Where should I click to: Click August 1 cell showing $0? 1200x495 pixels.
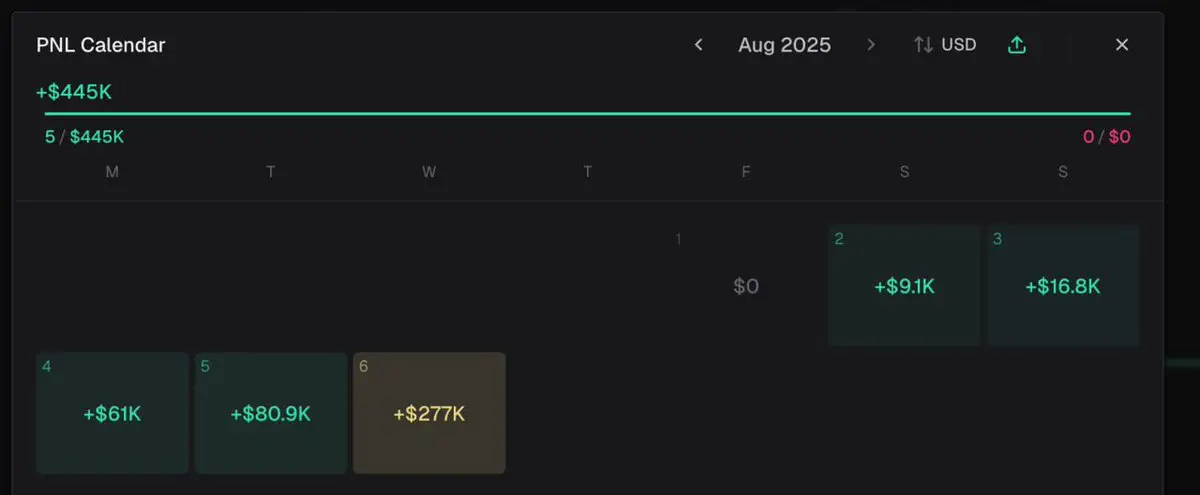[746, 286]
